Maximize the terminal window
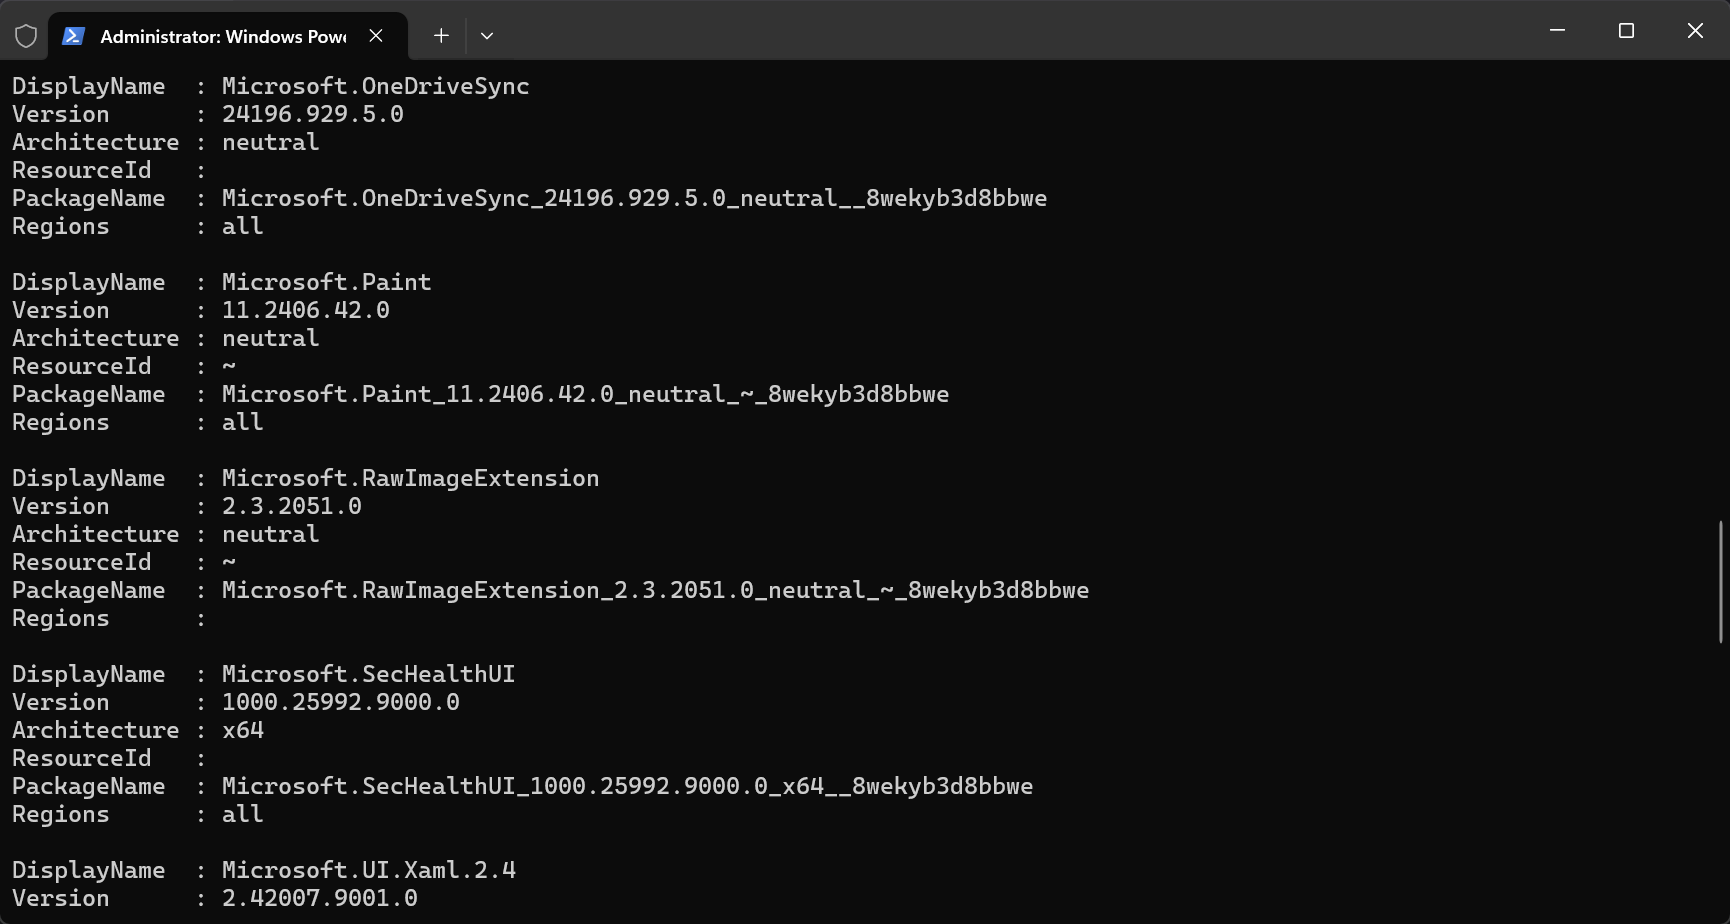1730x924 pixels. (1626, 31)
